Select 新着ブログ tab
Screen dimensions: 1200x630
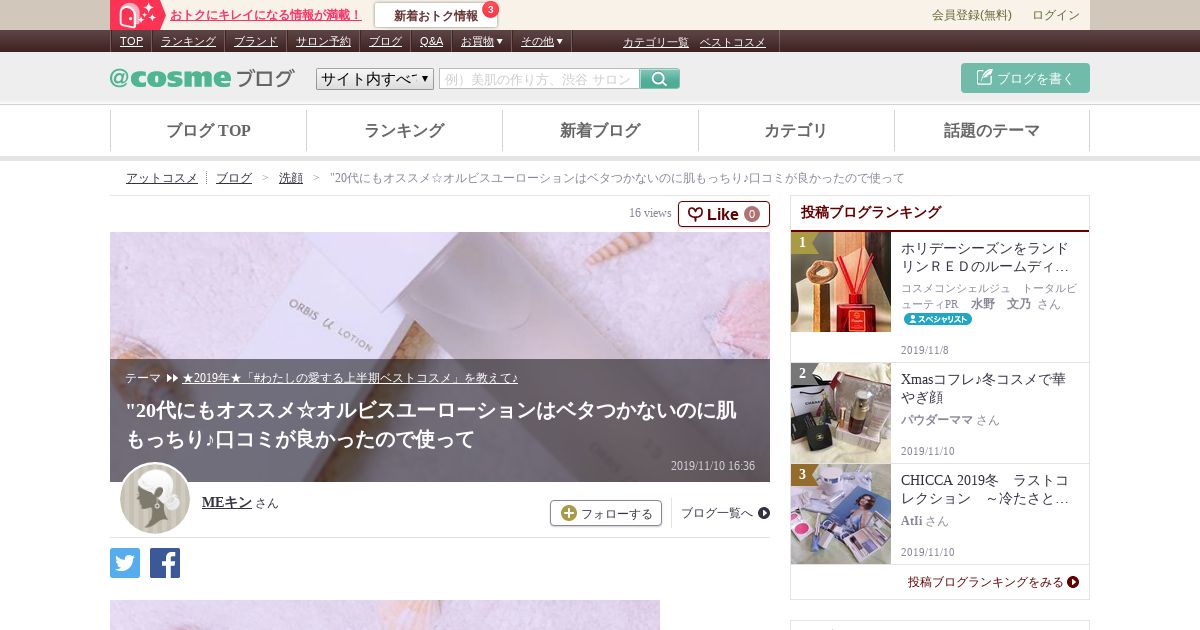point(600,131)
